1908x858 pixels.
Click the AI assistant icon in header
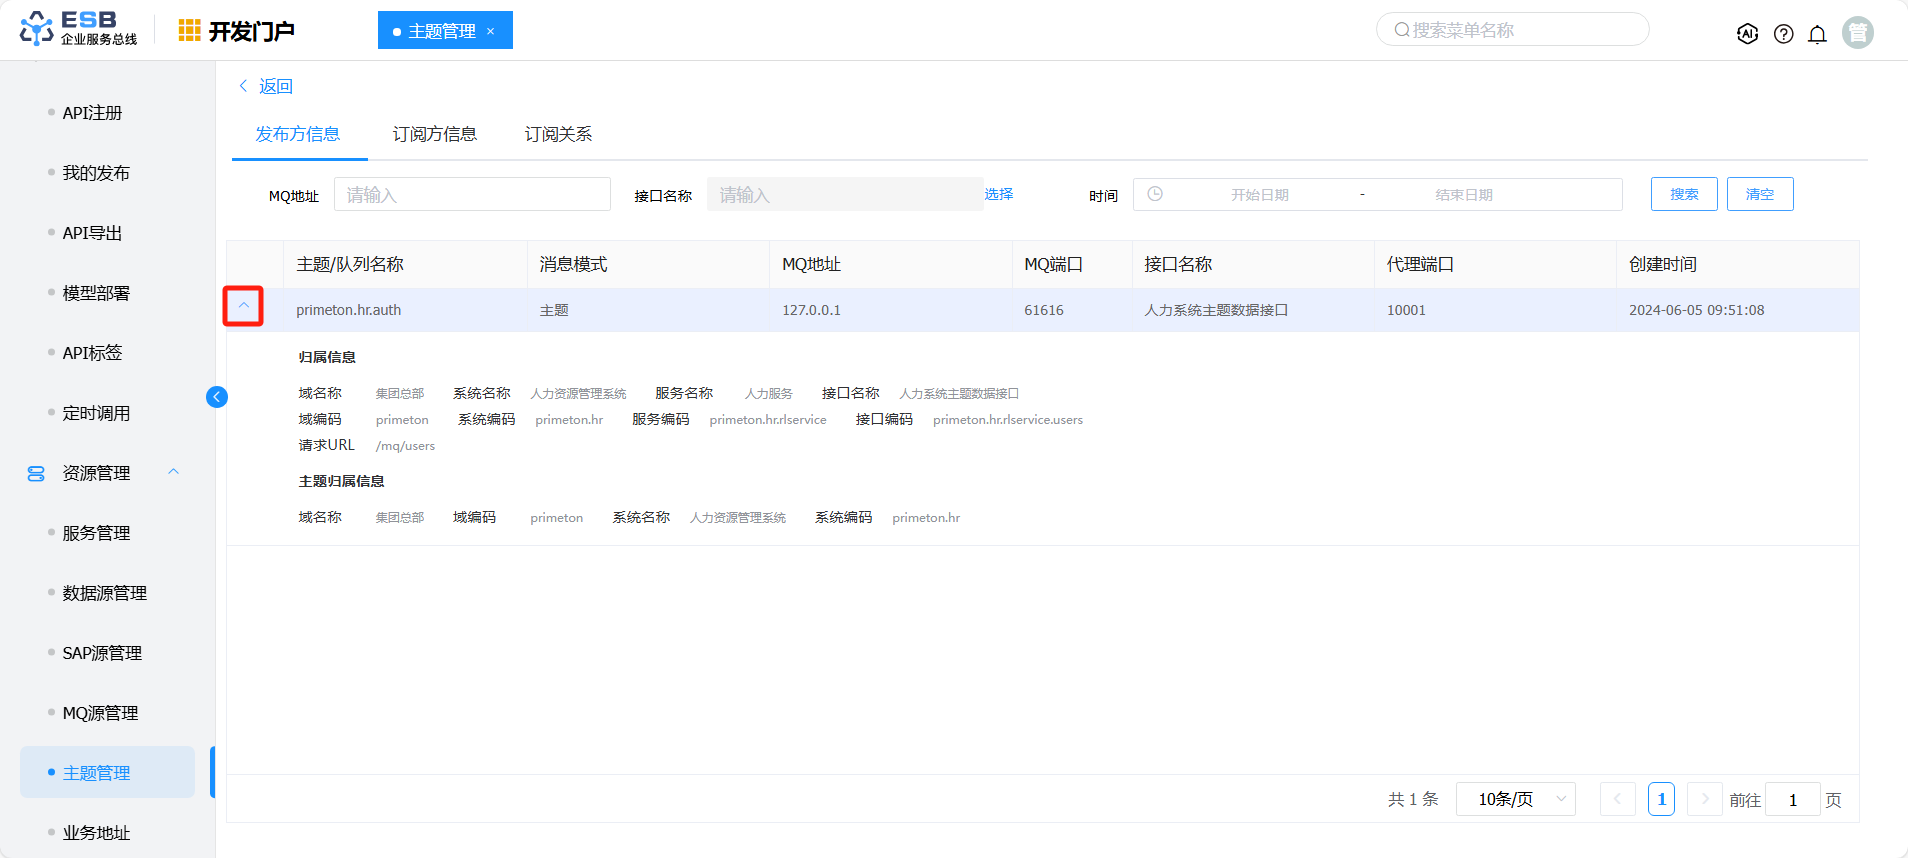(1747, 34)
